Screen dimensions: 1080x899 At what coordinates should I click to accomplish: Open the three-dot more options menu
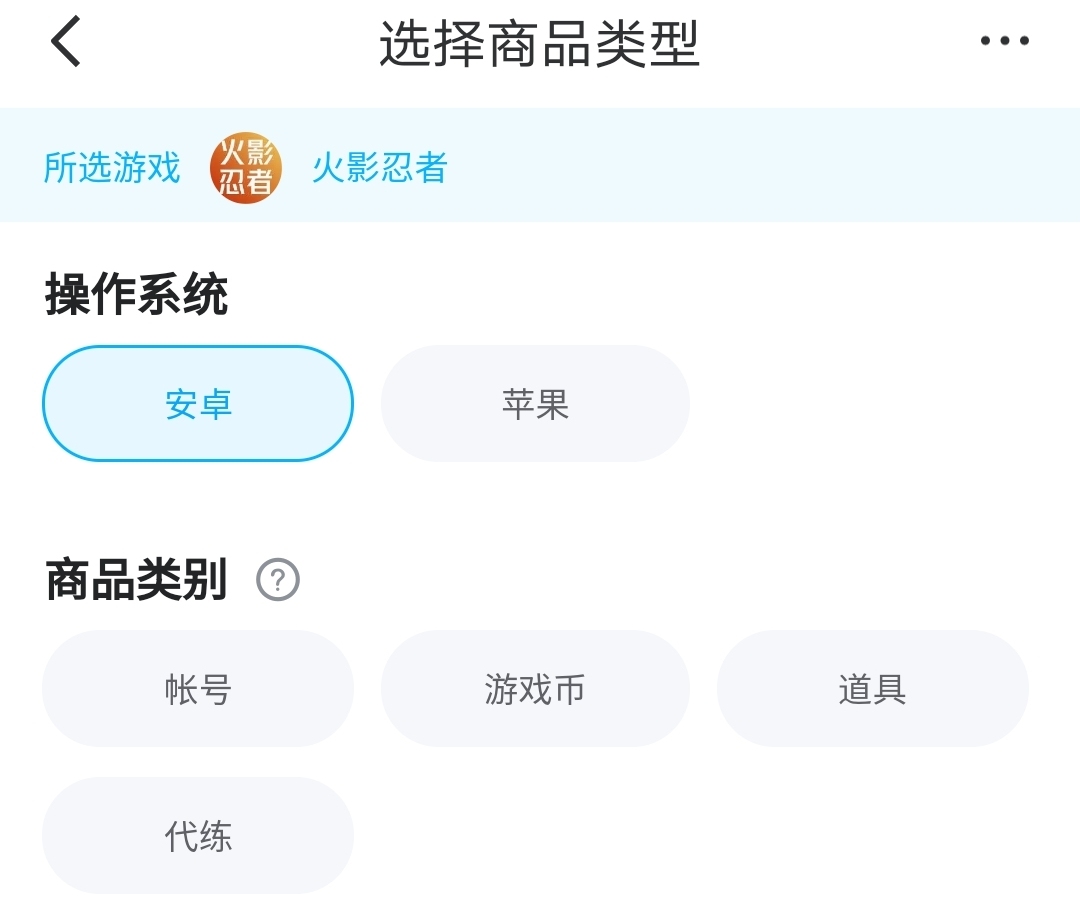[1004, 41]
